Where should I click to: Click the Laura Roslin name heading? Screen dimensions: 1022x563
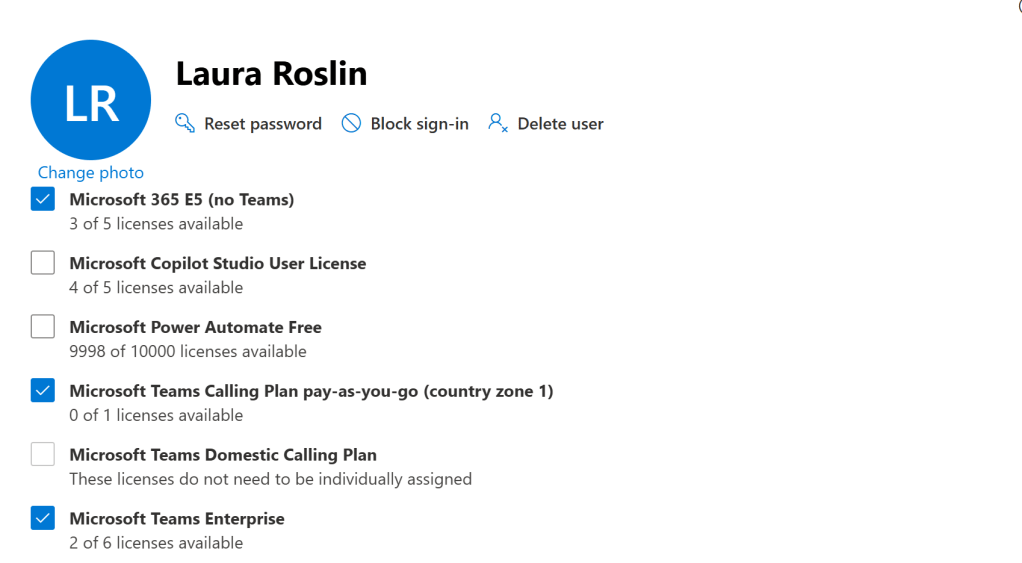(271, 73)
